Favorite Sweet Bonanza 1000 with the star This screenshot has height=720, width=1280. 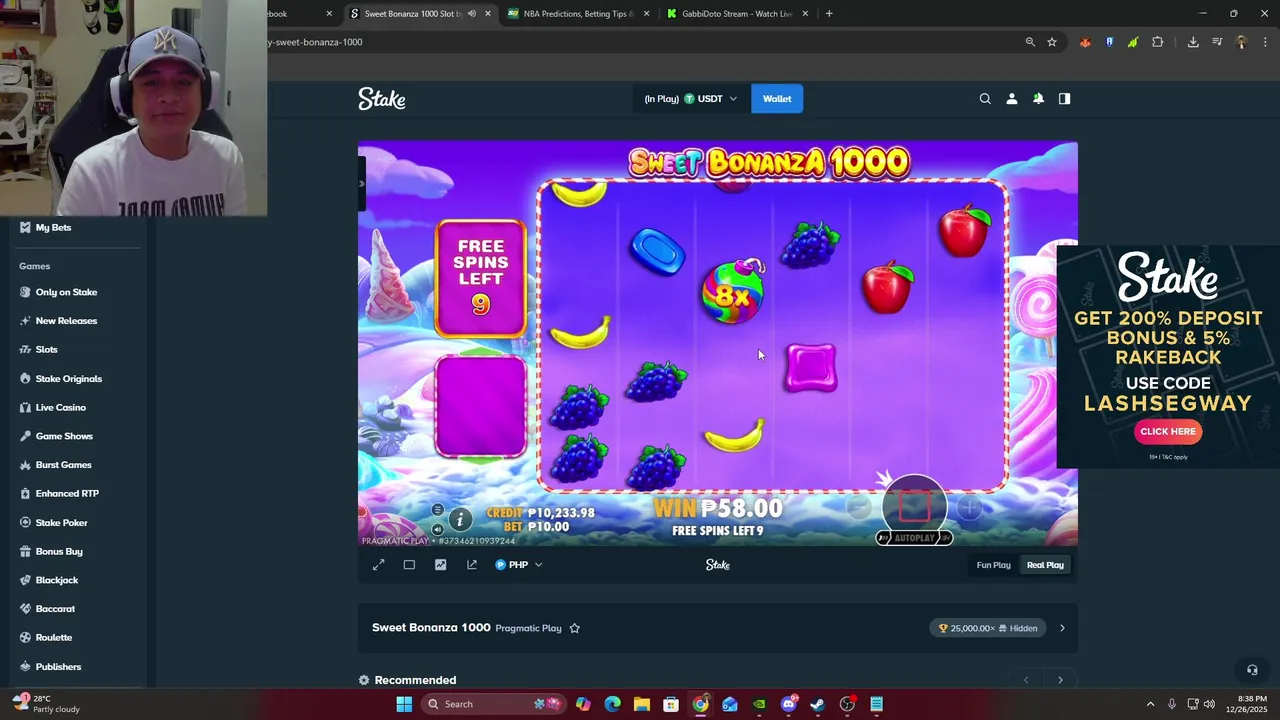pos(574,628)
